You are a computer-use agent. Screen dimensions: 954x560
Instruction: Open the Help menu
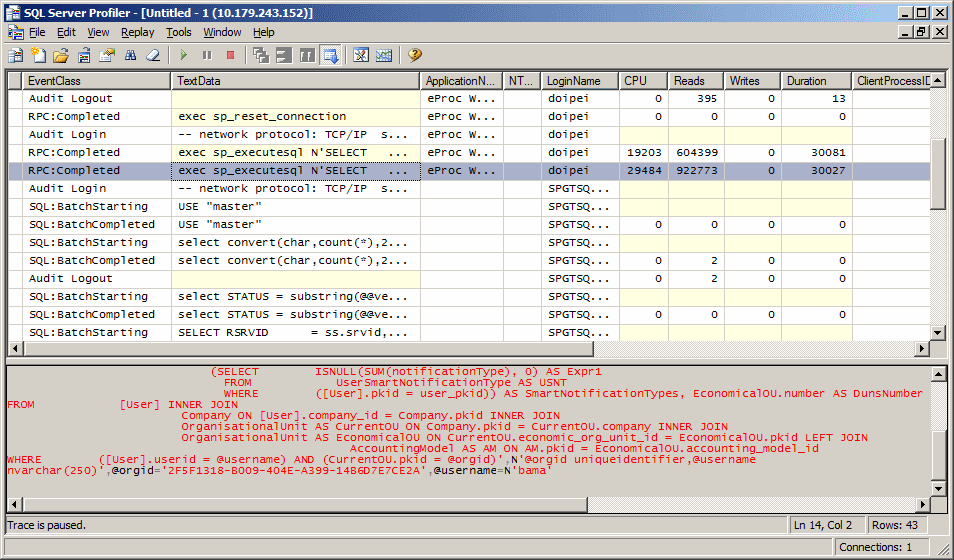click(263, 32)
